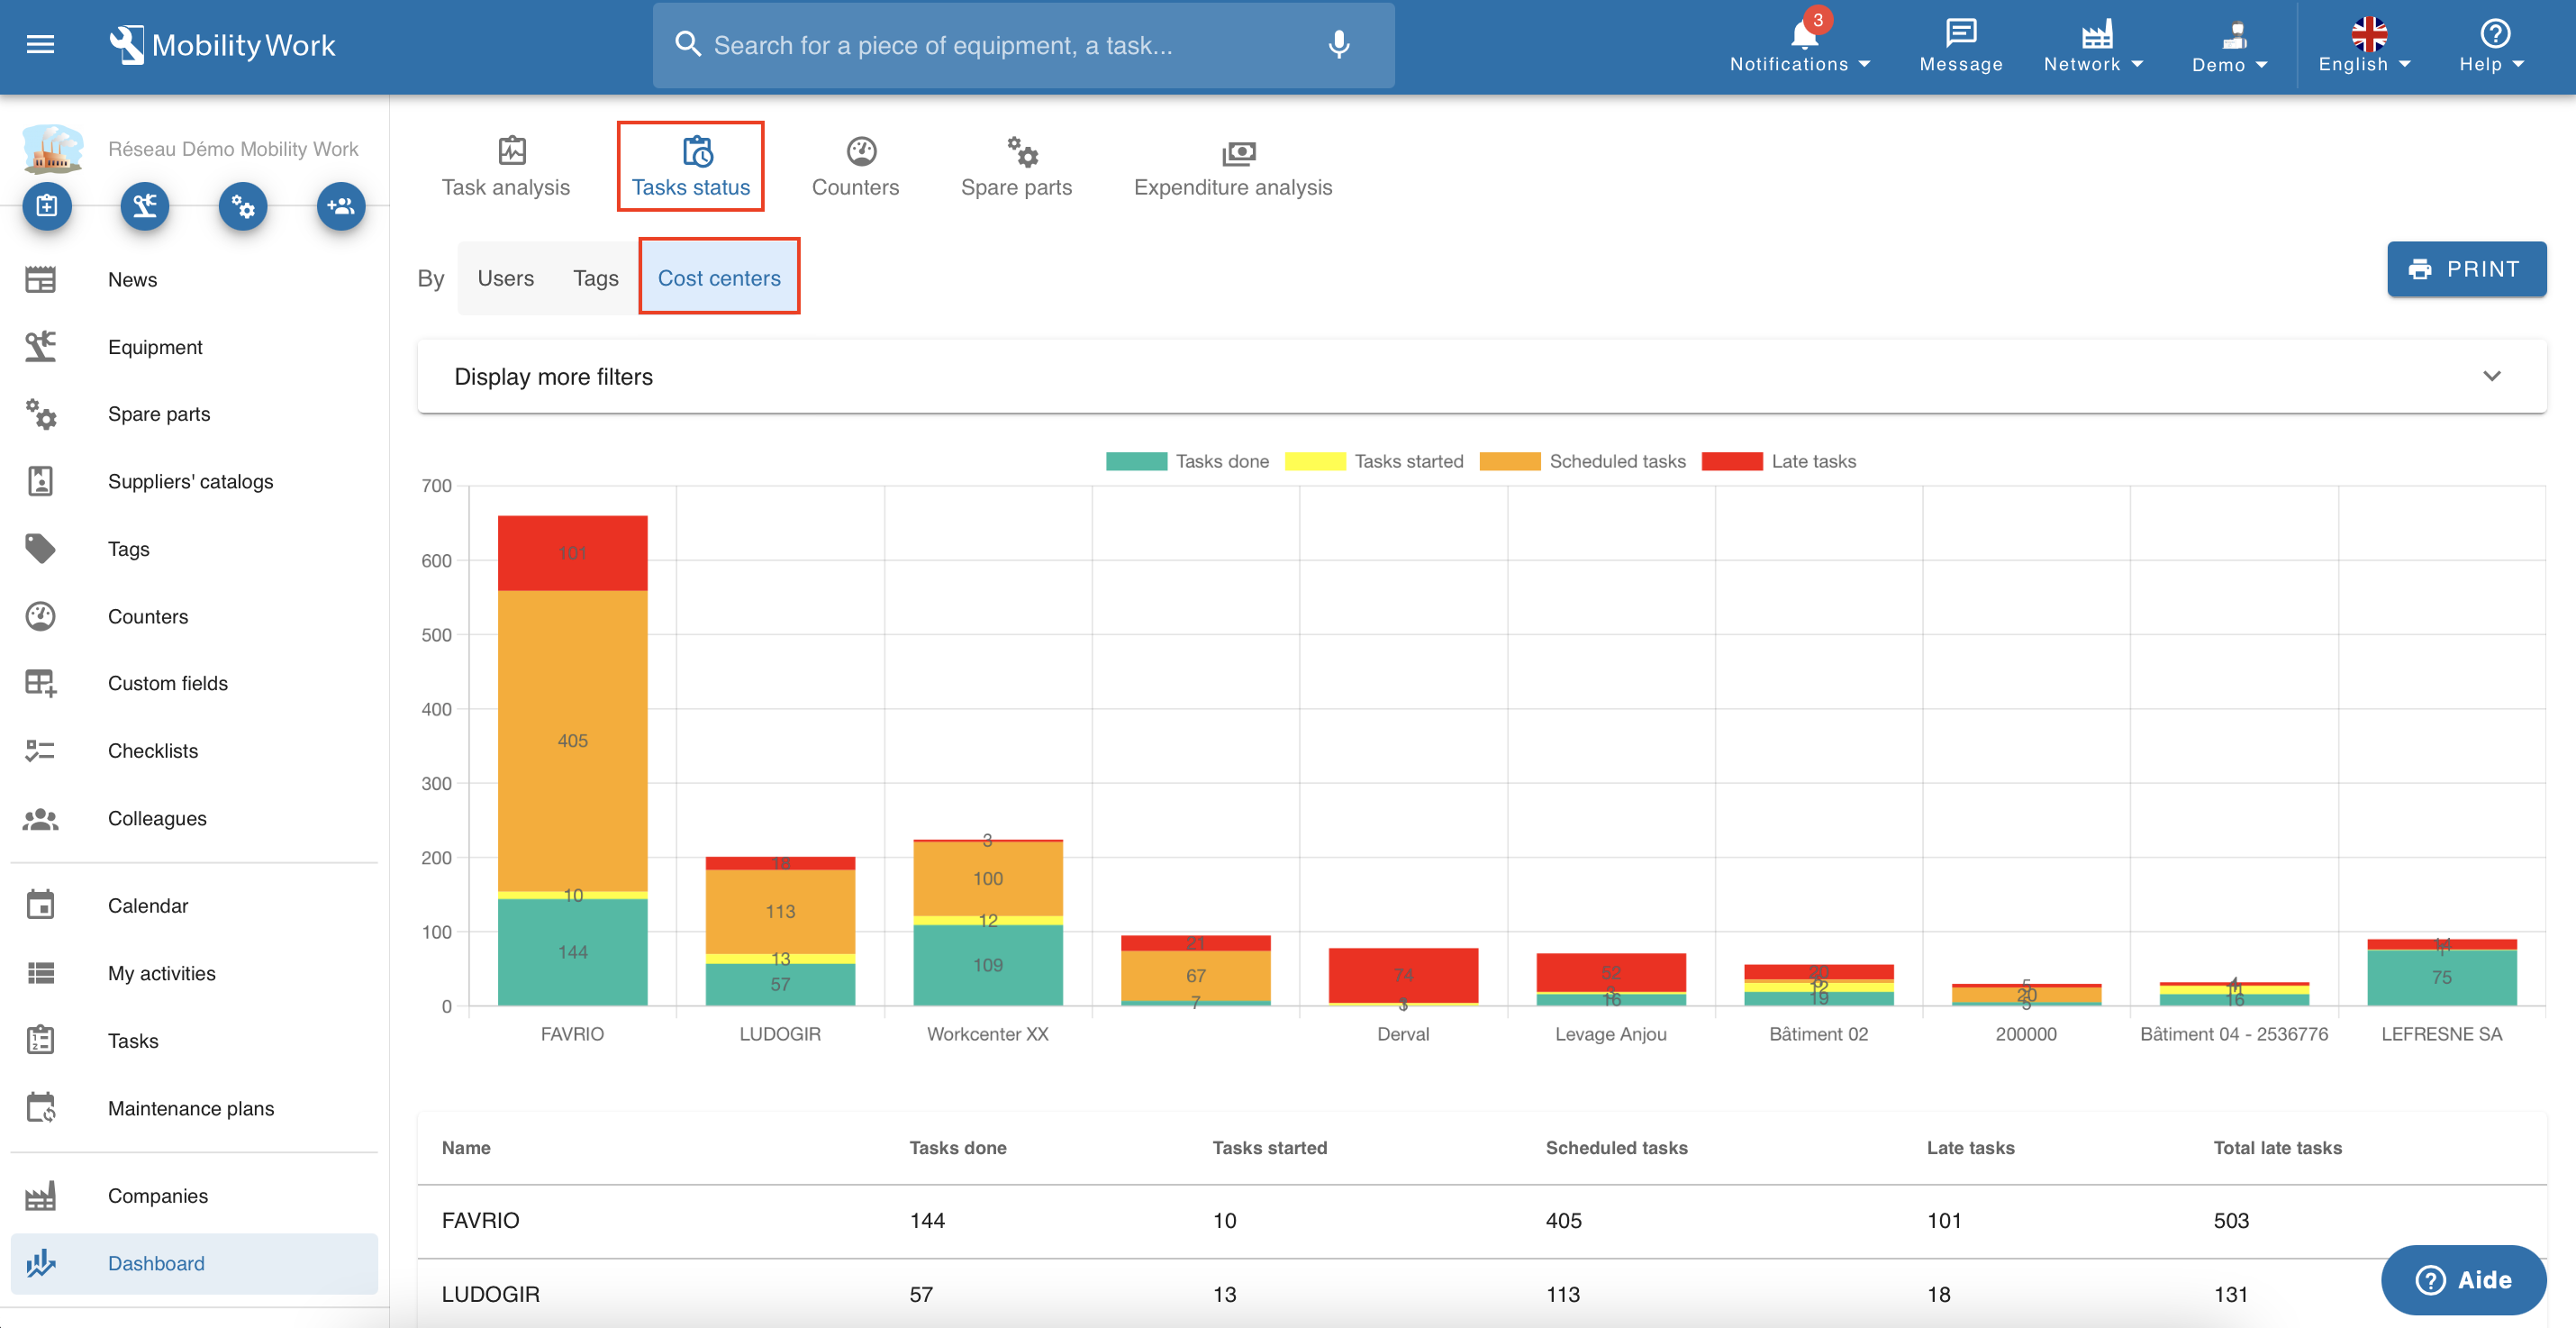Open the Message icon
Viewport: 2576px width, 1328px height.
(1960, 34)
